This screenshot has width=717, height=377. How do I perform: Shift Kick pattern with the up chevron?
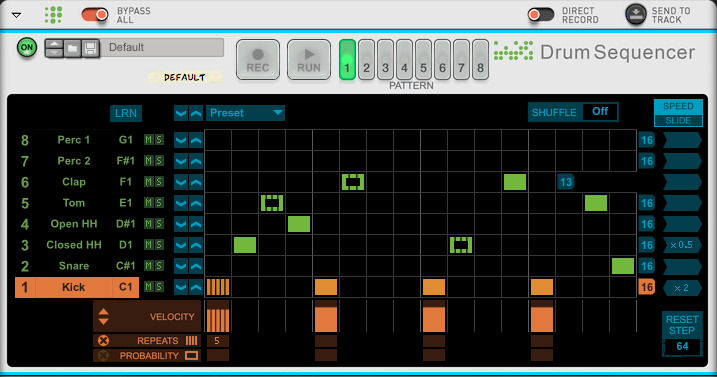196,287
